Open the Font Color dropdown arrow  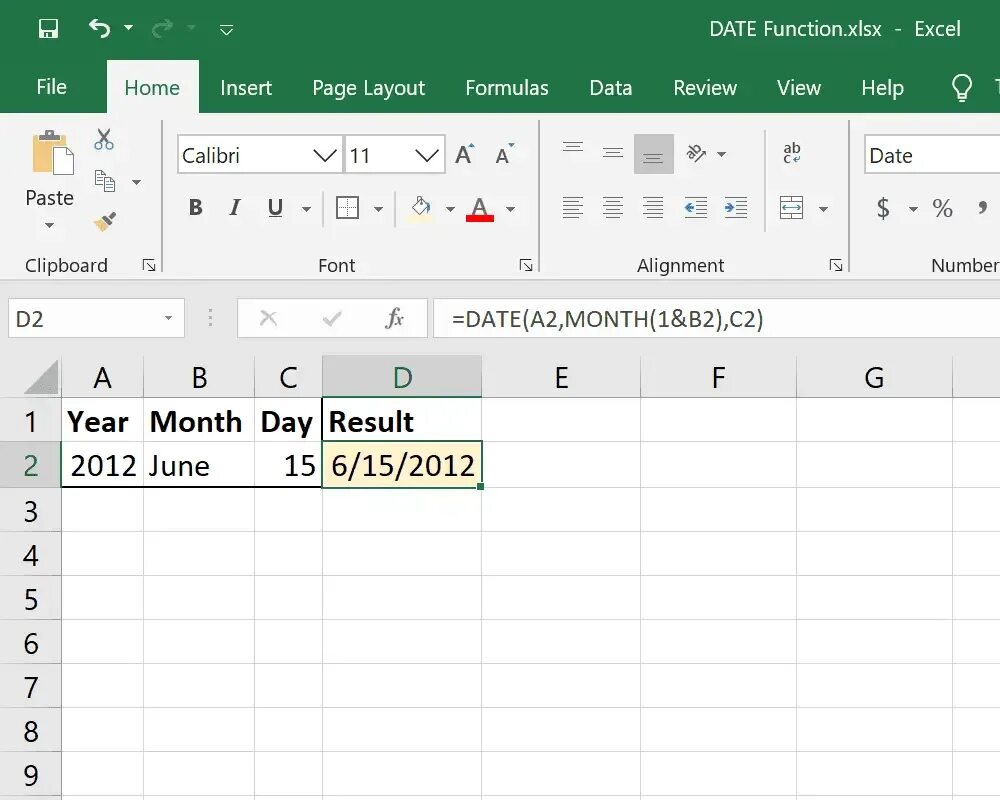[511, 209]
